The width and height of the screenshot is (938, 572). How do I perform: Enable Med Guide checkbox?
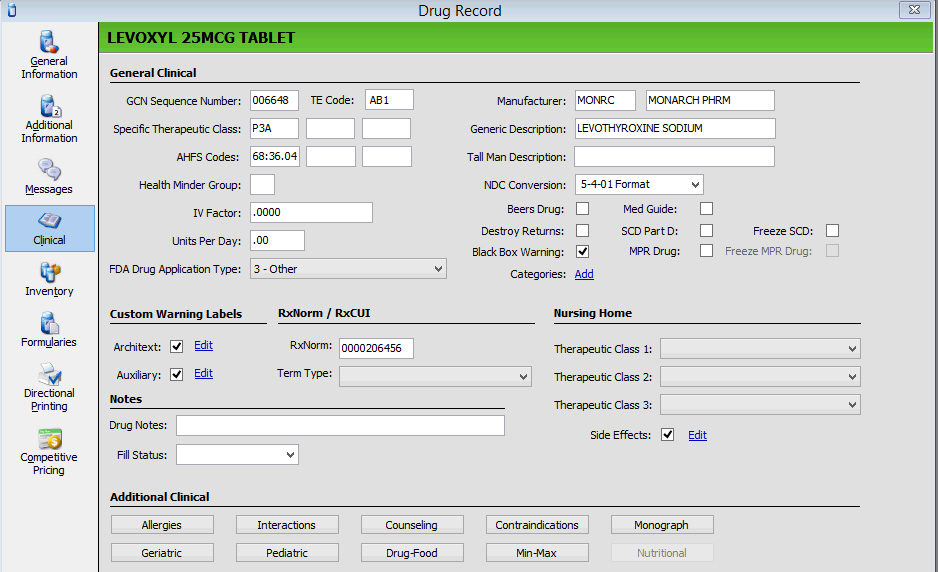pyautogui.click(x=706, y=208)
